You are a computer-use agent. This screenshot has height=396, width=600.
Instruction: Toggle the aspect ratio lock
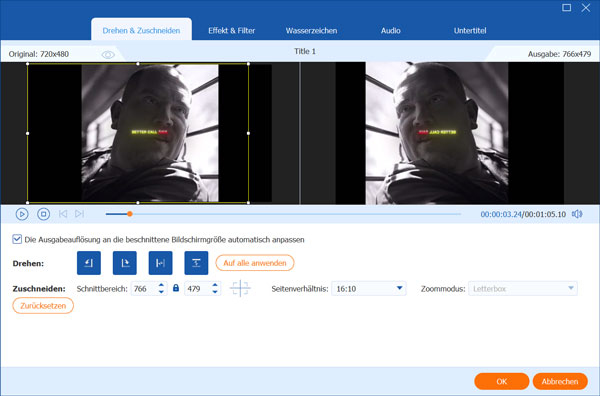[176, 288]
